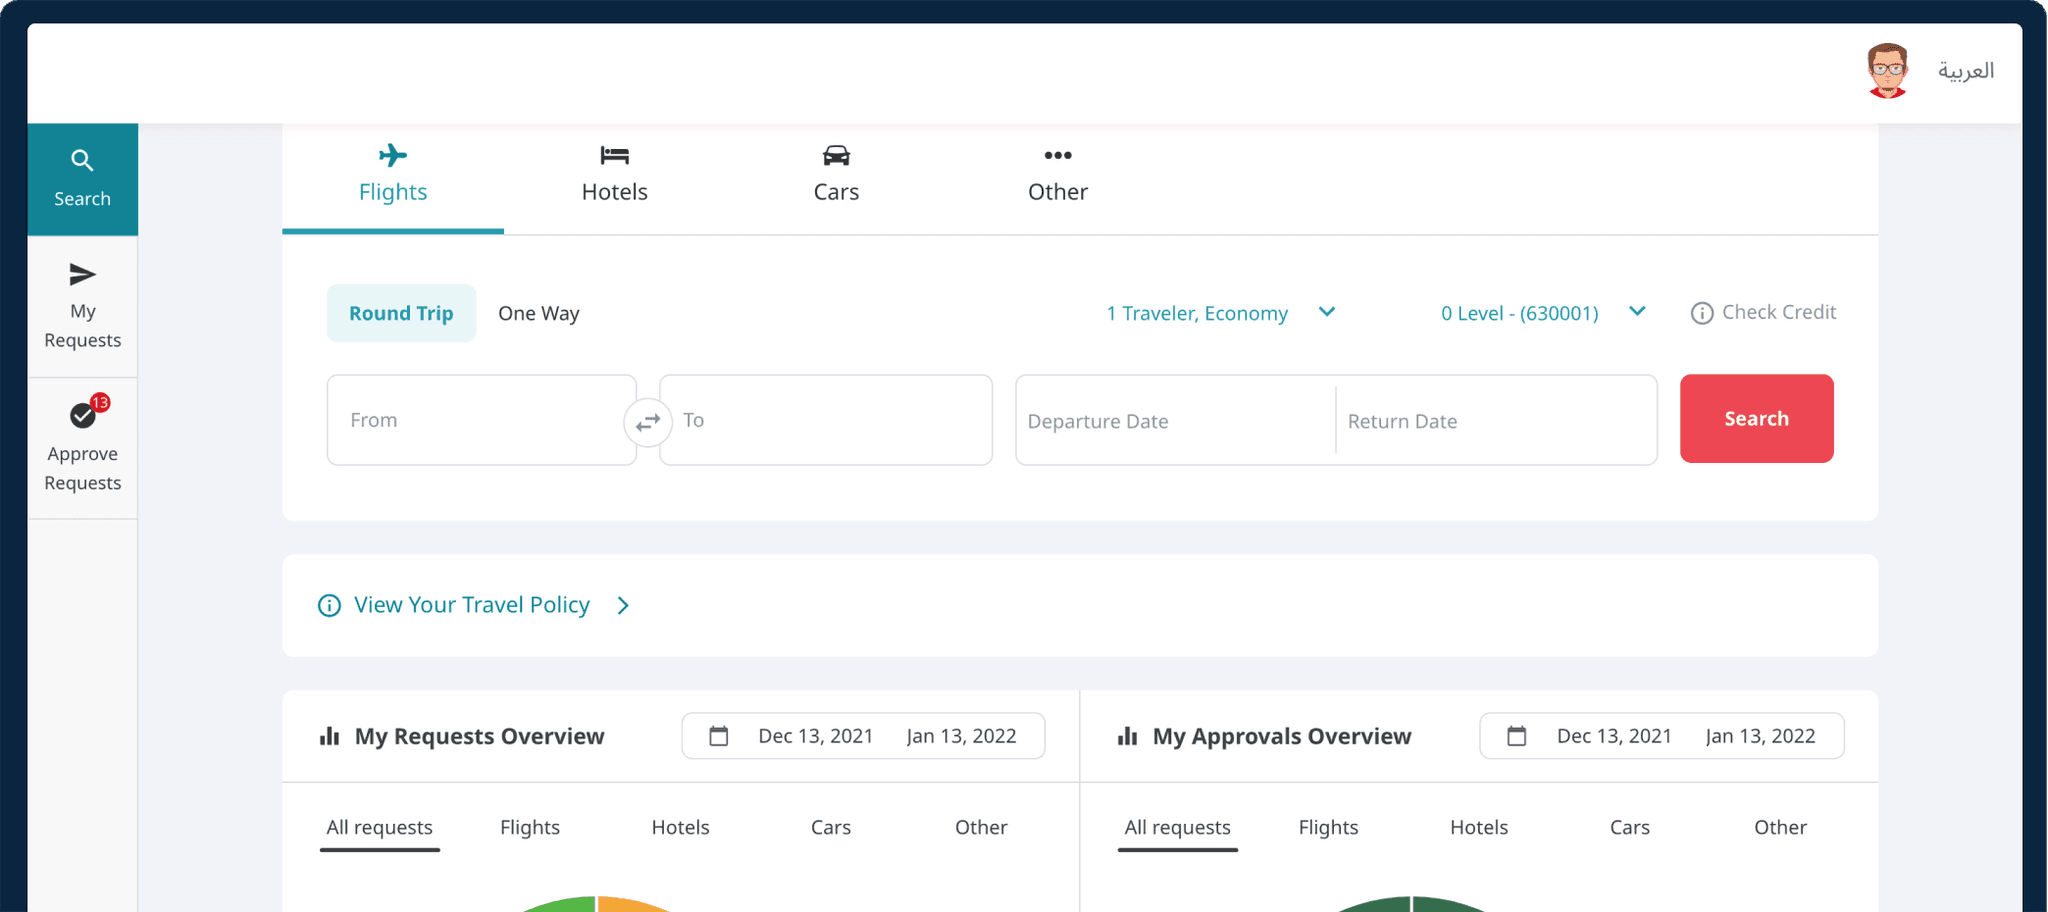Image resolution: width=2048 pixels, height=912 pixels.
Task: Click the Other three-dots icon
Action: tap(1058, 155)
